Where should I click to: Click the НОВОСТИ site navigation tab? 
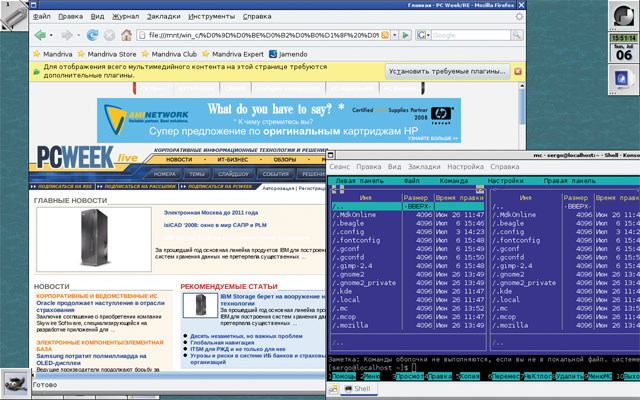pyautogui.click(x=179, y=160)
